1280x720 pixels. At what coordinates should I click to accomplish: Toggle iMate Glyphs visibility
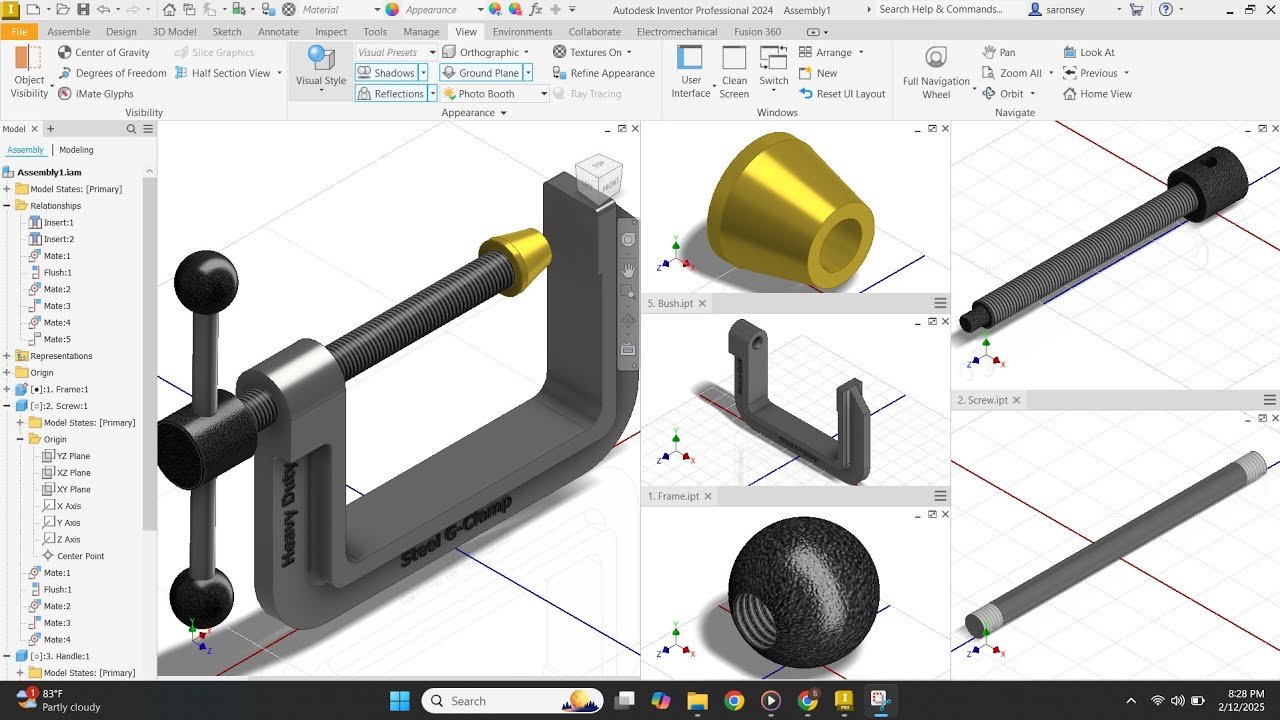click(95, 94)
